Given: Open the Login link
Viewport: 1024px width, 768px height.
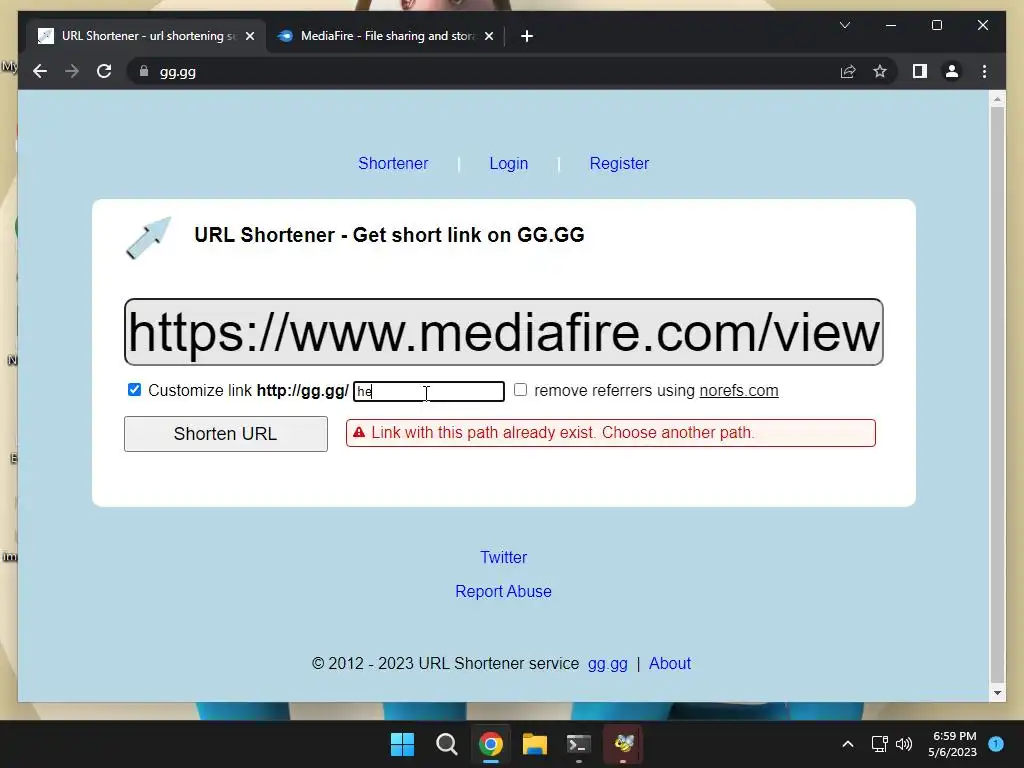Looking at the screenshot, I should [x=509, y=163].
